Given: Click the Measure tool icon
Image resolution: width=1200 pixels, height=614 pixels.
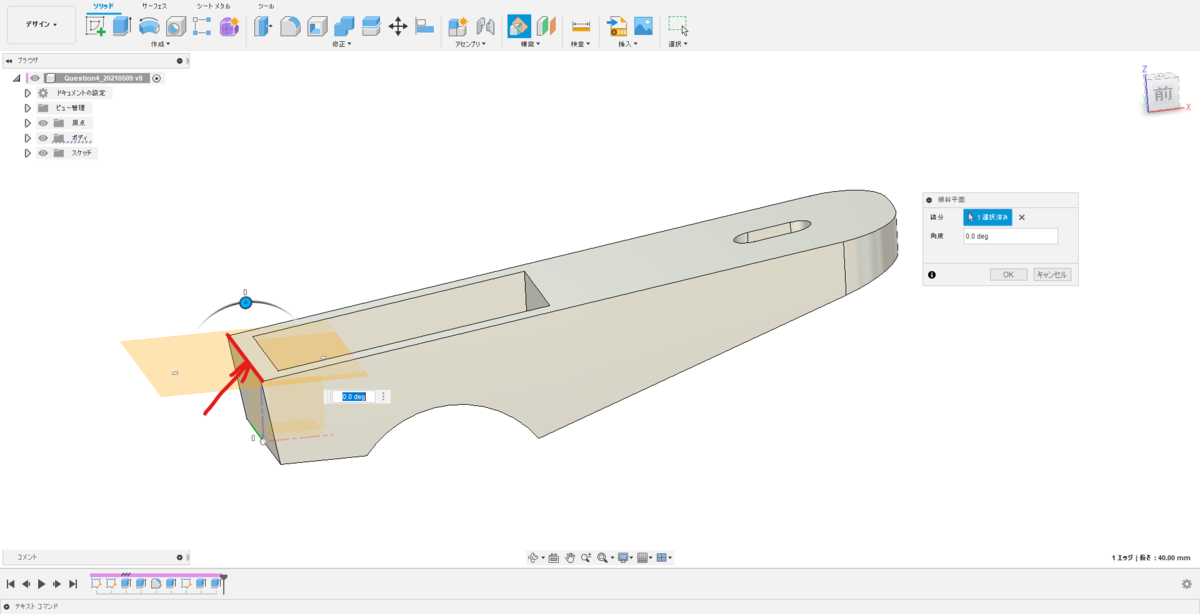Looking at the screenshot, I should click(x=580, y=27).
